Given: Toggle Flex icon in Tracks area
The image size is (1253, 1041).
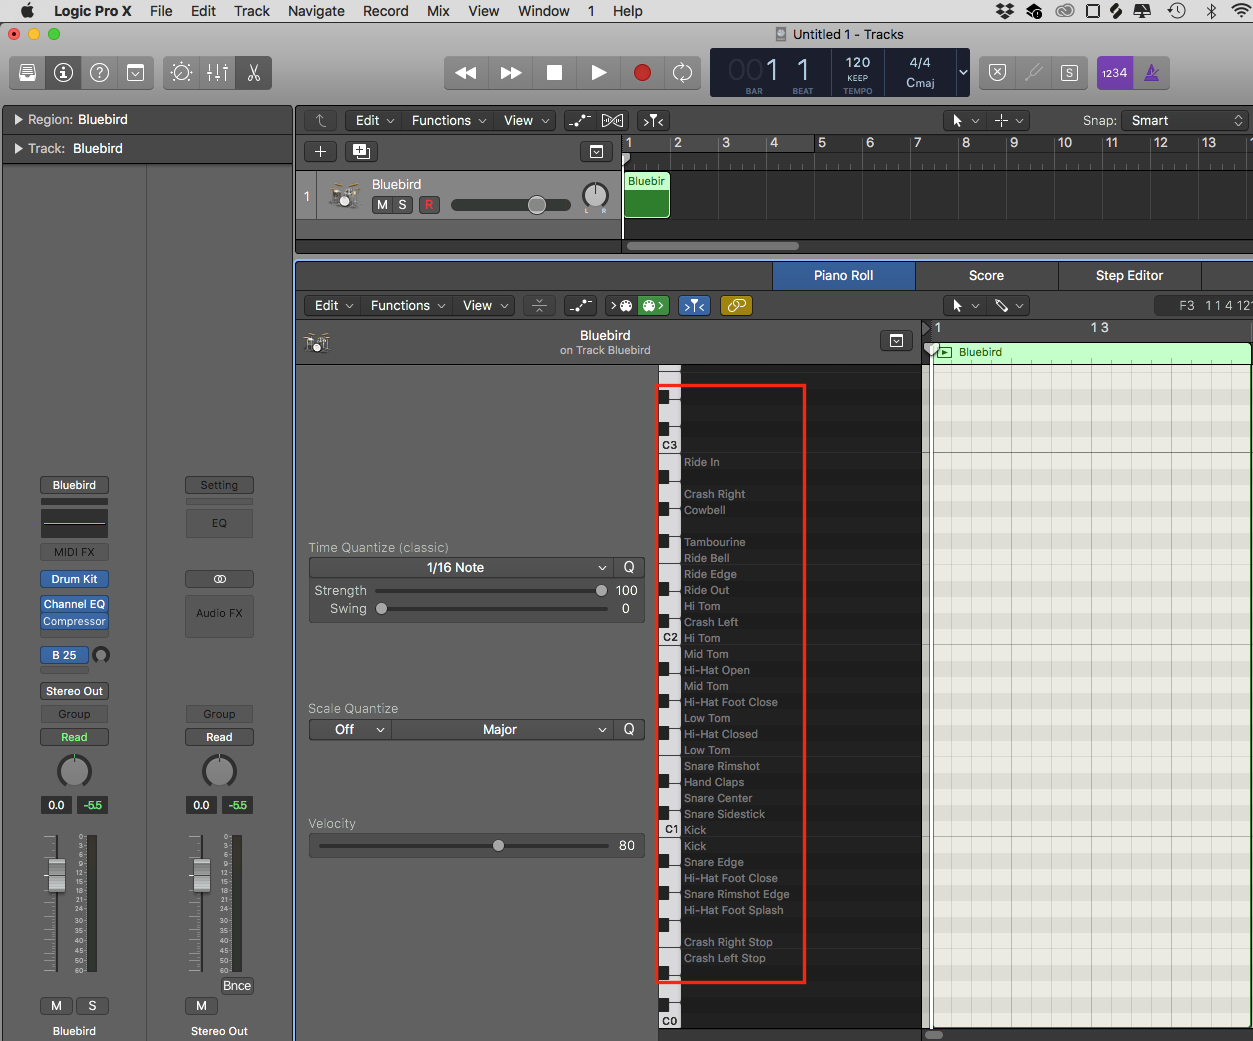Looking at the screenshot, I should 612,120.
